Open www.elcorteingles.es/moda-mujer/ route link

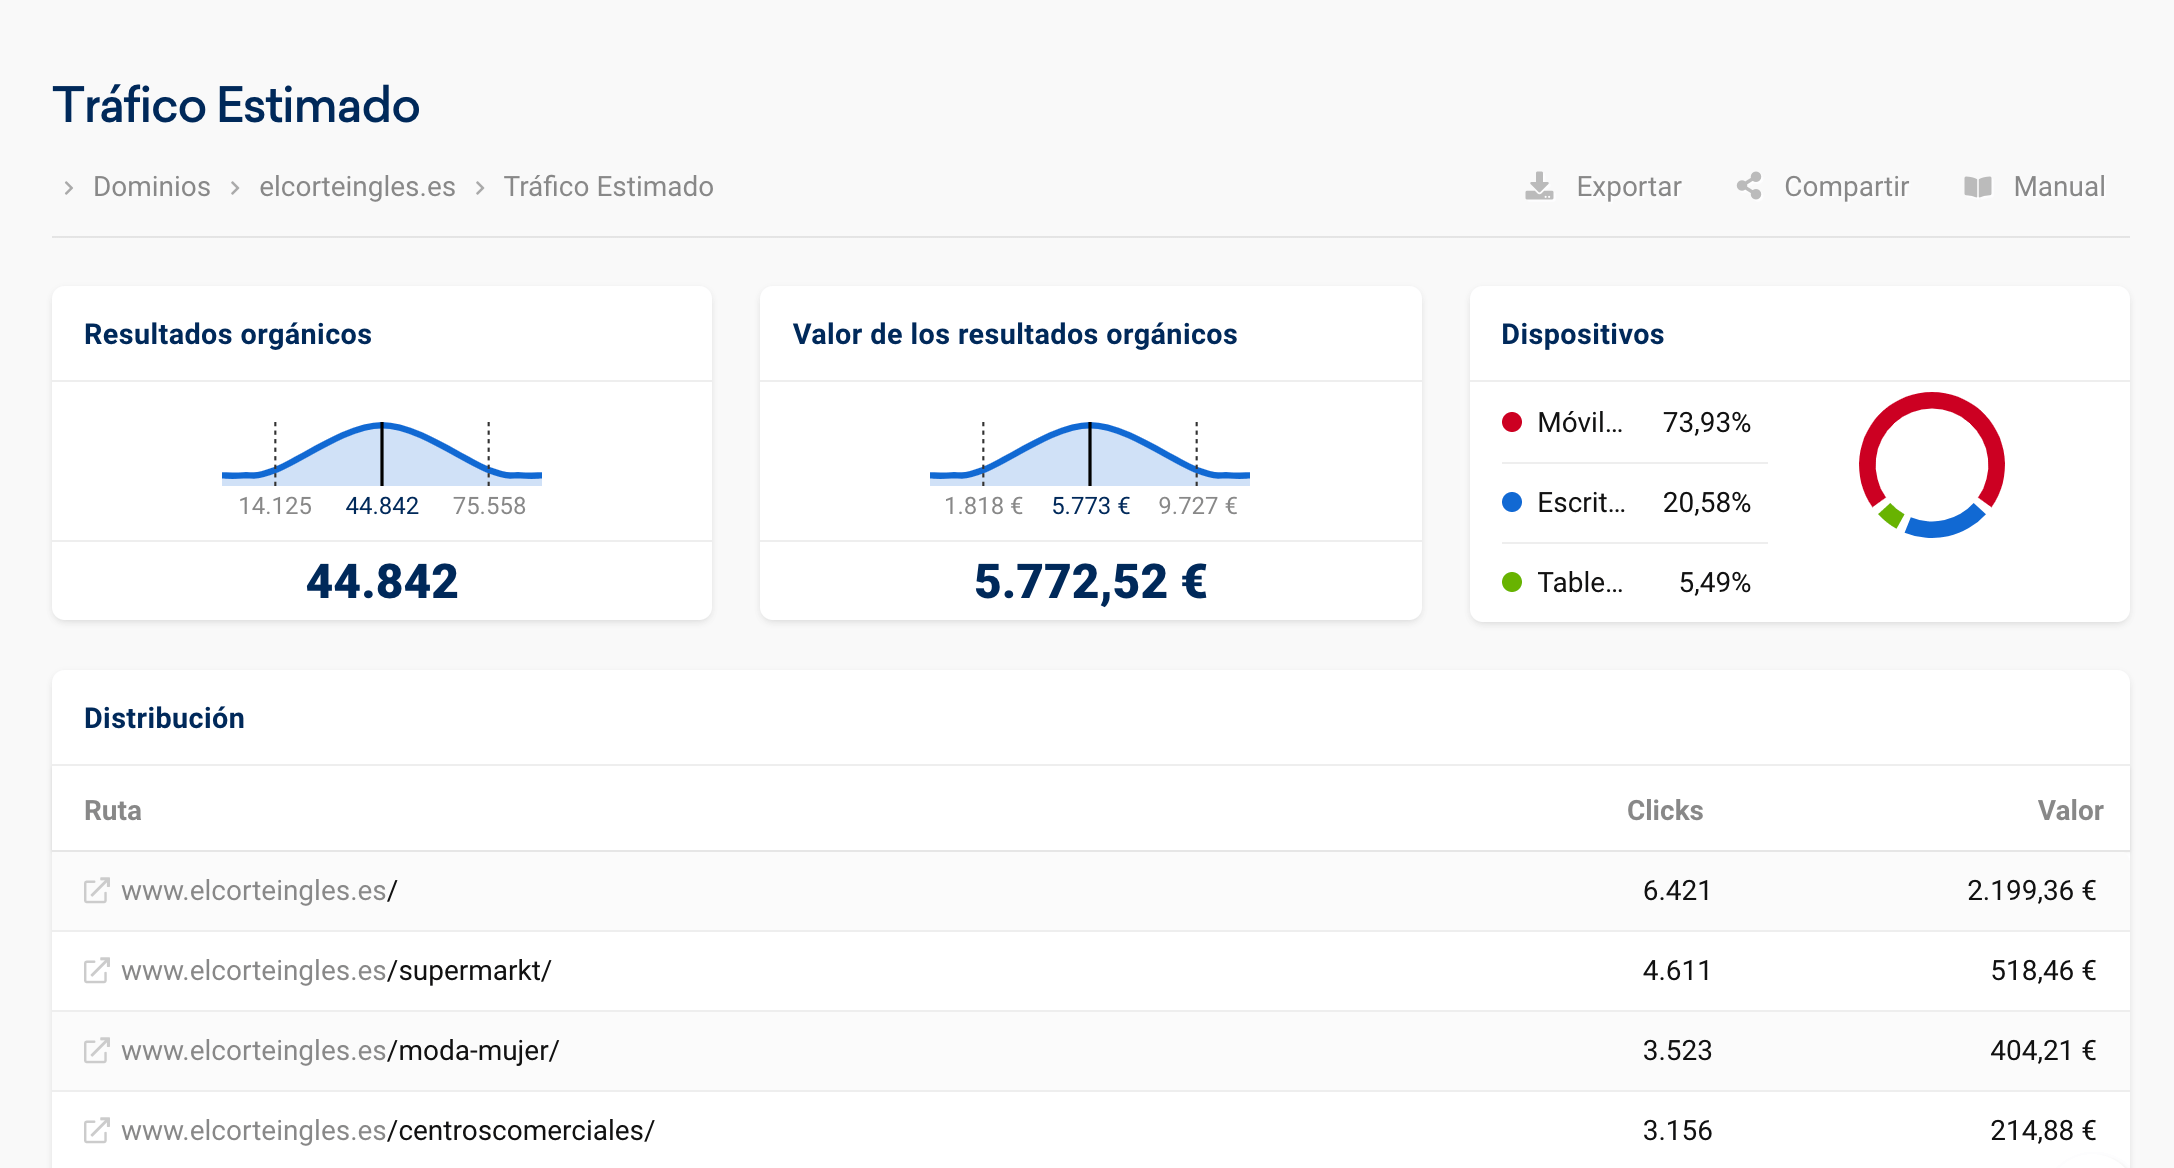tap(340, 1051)
